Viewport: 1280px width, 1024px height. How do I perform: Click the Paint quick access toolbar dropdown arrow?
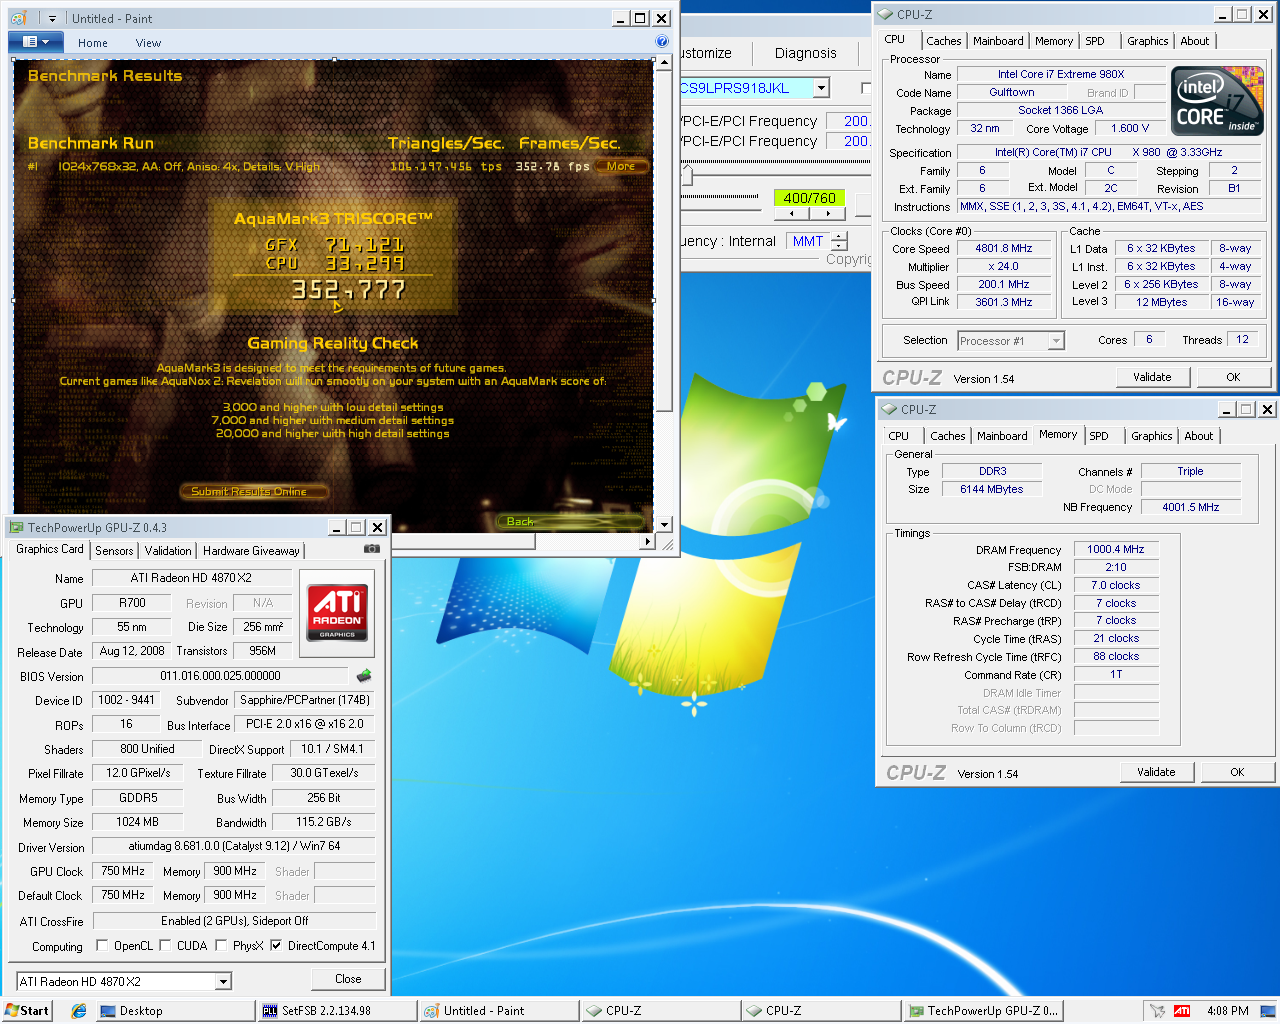[x=52, y=18]
